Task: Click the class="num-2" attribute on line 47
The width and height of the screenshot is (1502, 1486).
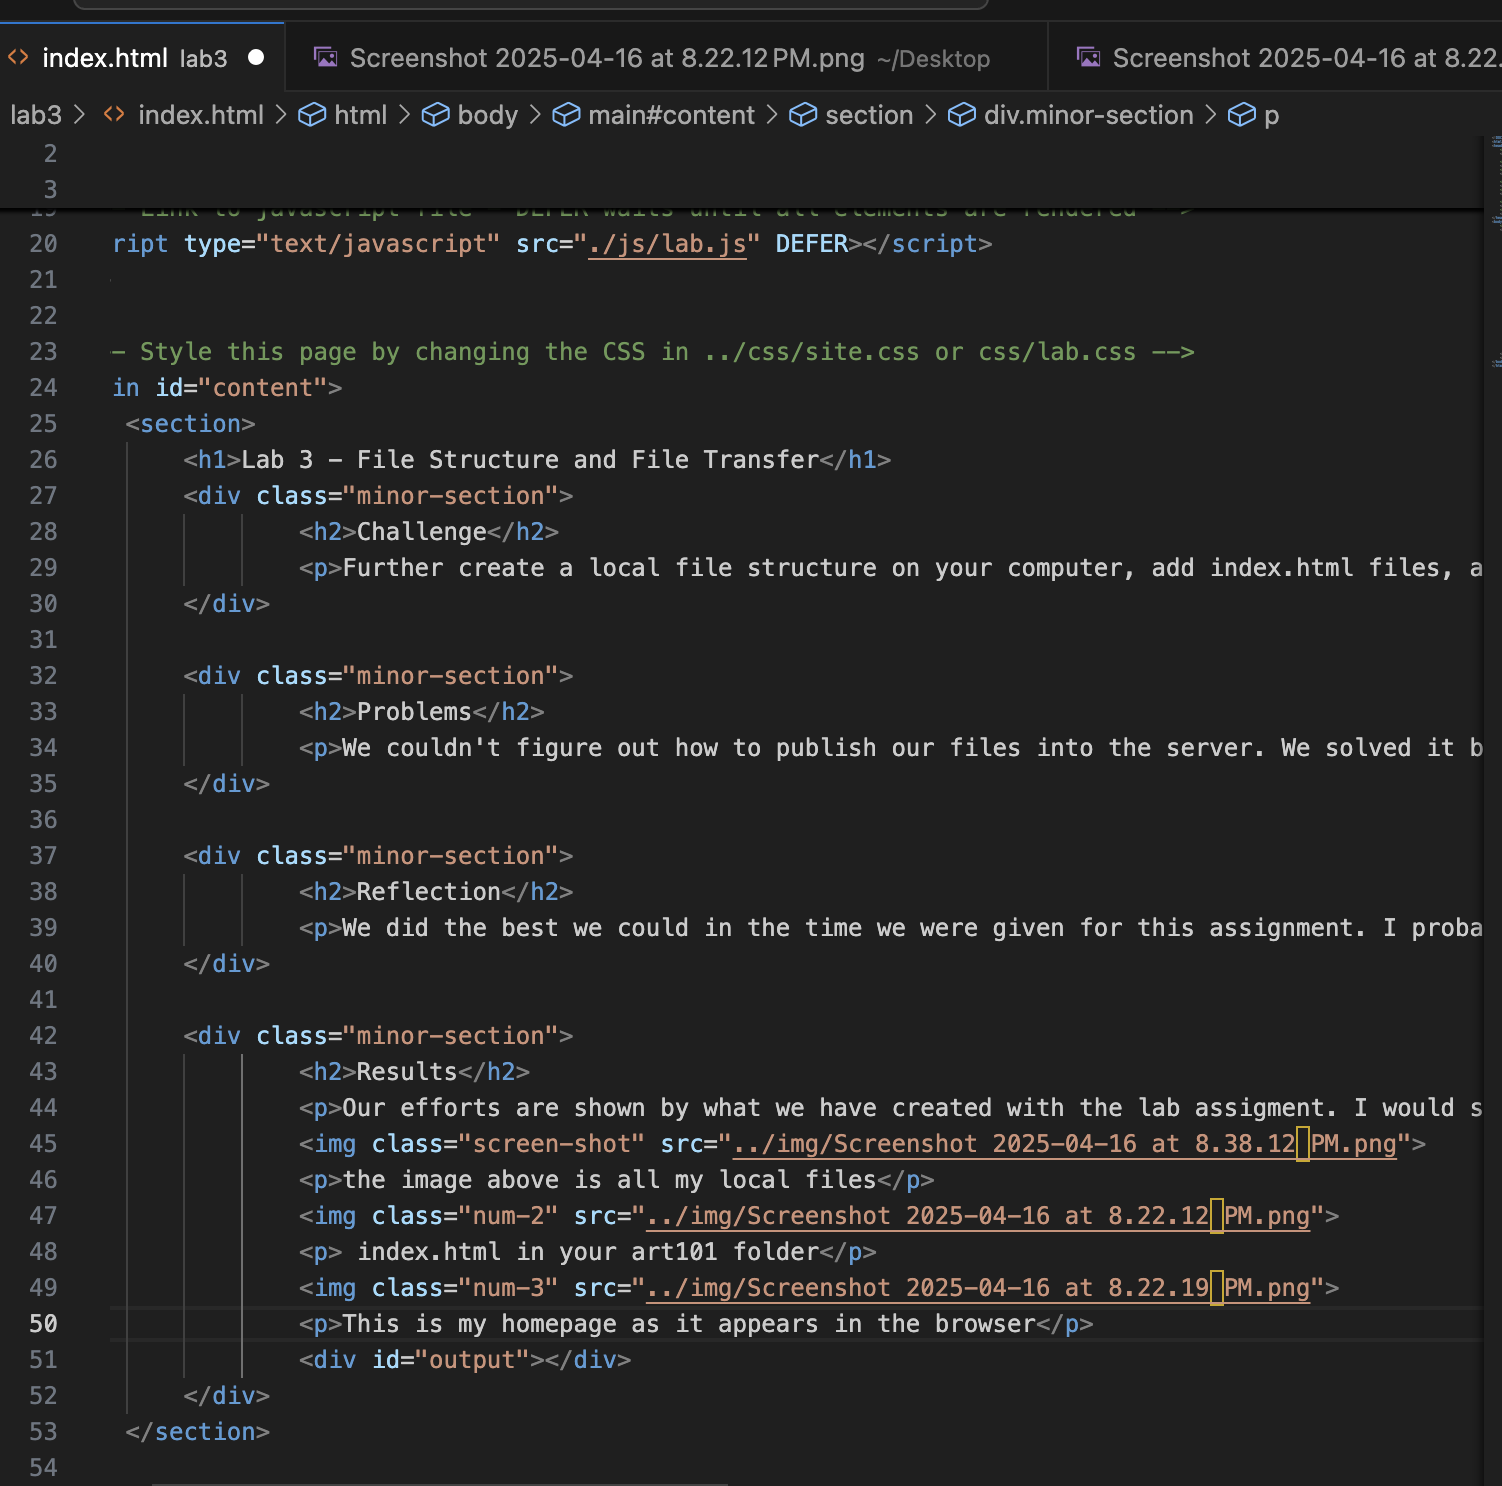Action: pyautogui.click(x=465, y=1216)
